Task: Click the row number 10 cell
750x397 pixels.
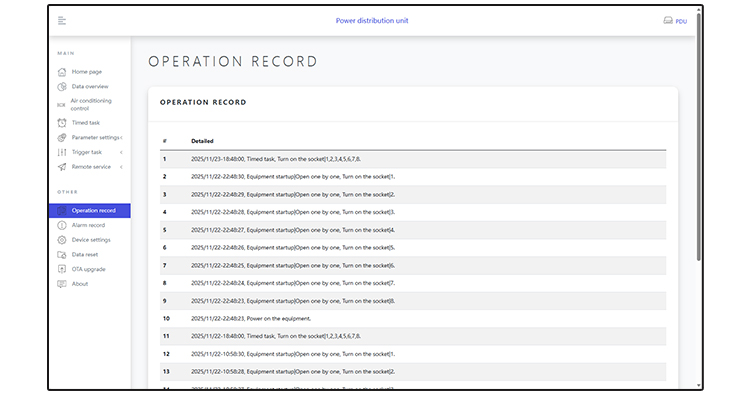Action: point(166,319)
